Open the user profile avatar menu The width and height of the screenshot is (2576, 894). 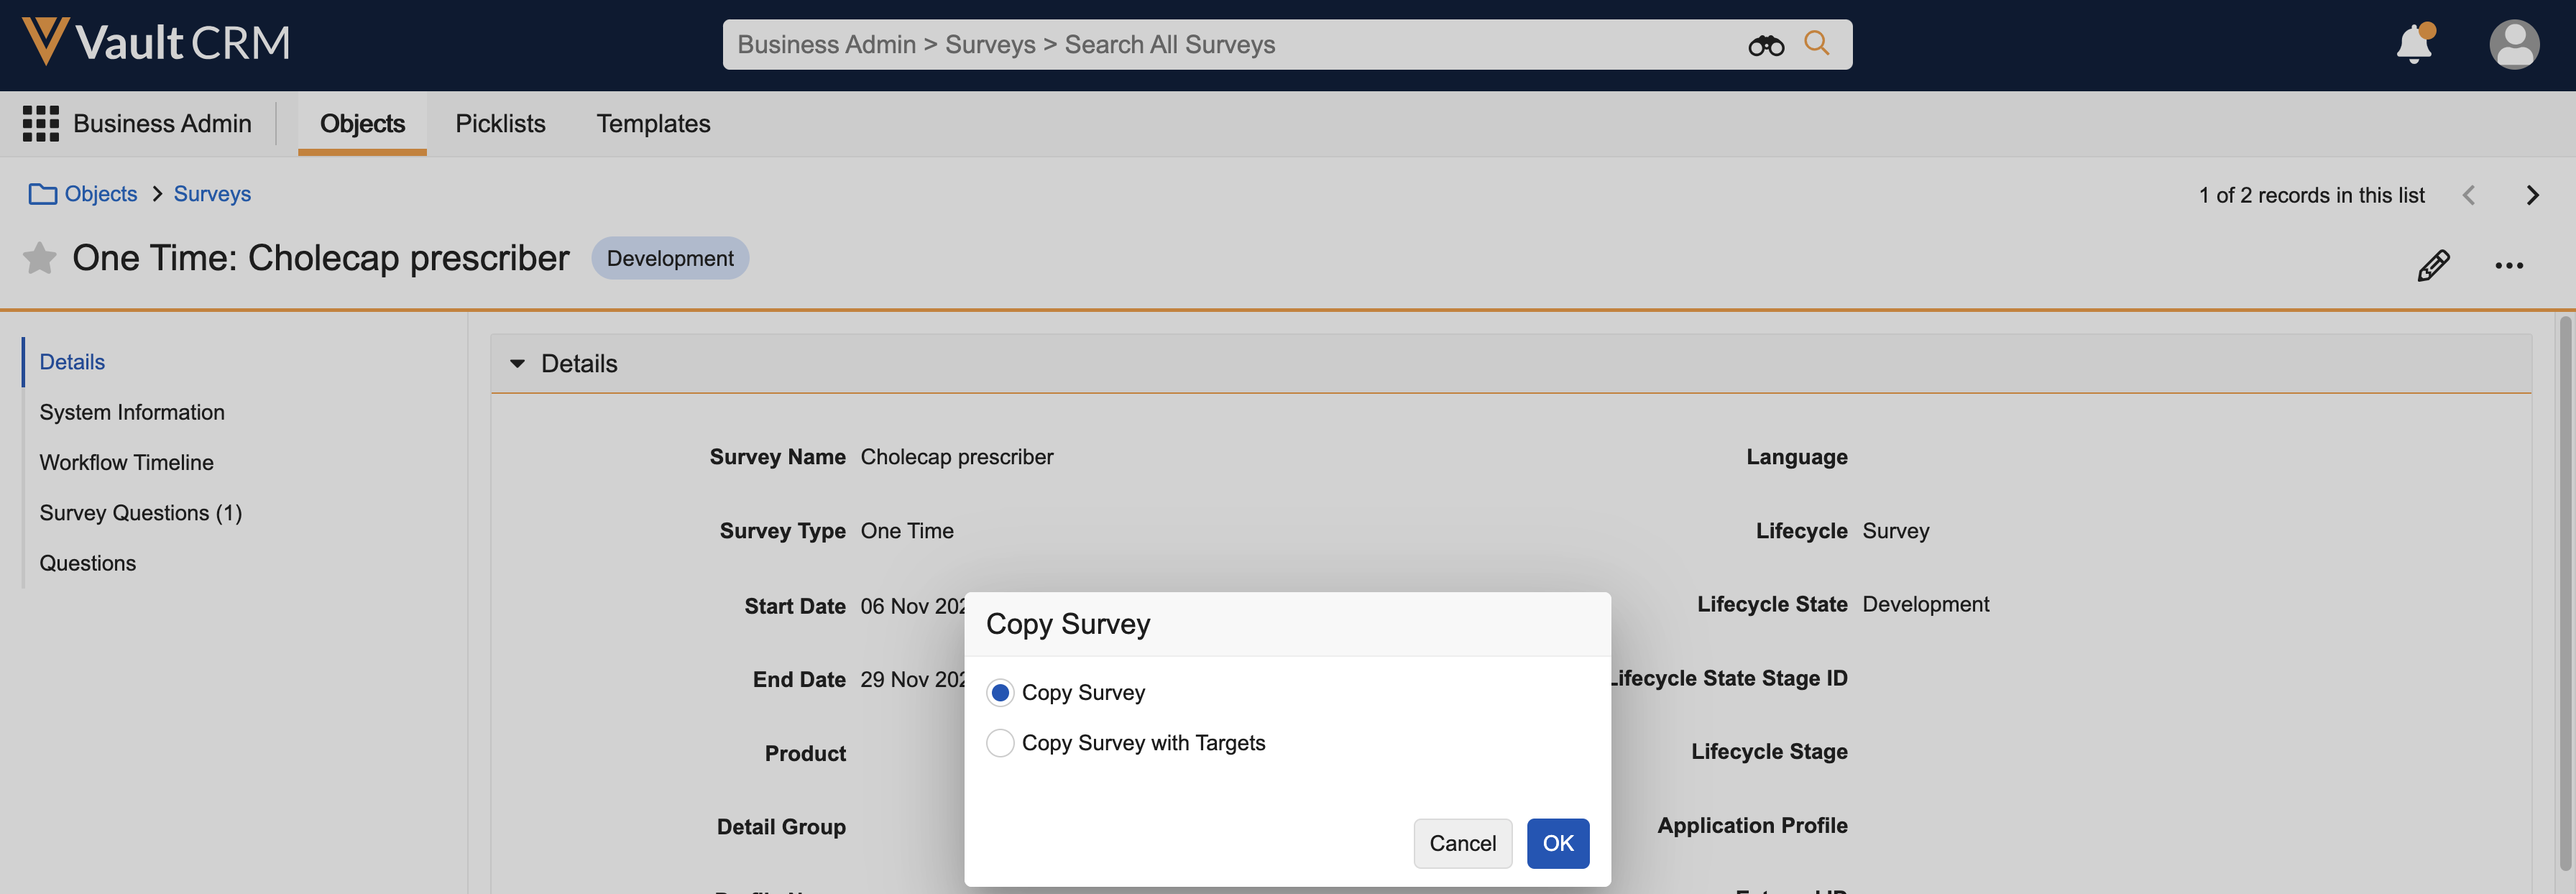pos(2513,45)
